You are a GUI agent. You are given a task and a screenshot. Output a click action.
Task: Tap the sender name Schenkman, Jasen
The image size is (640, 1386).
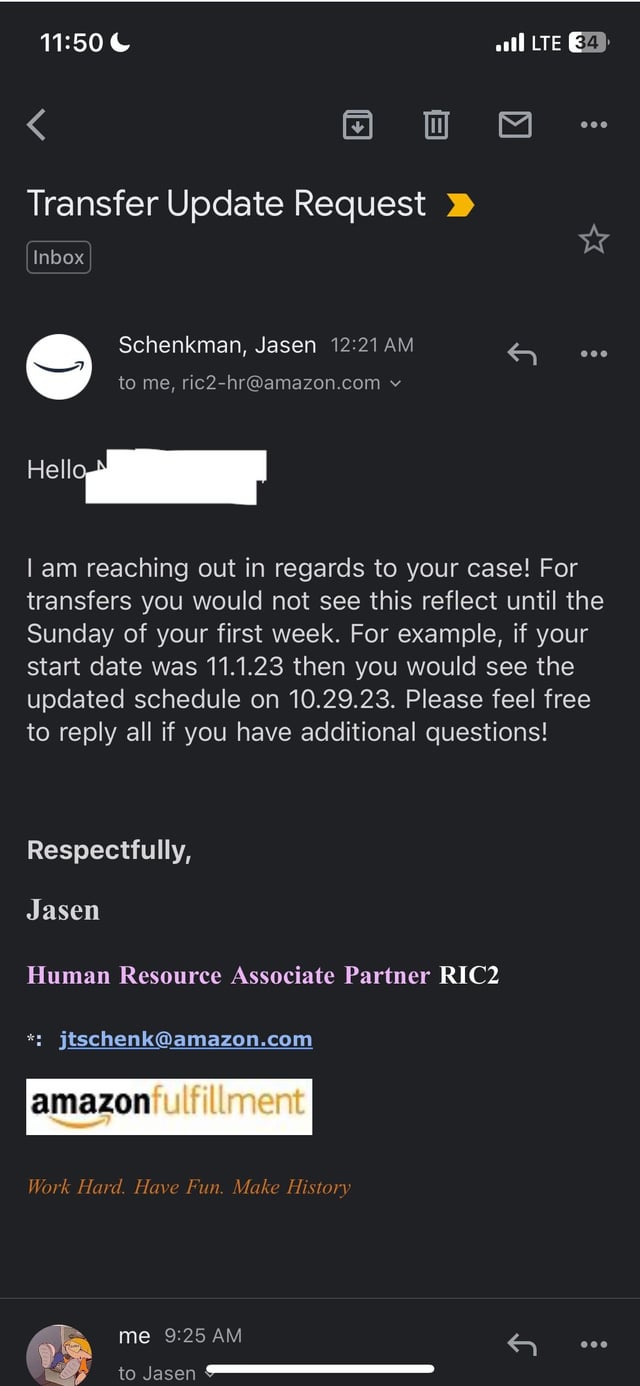click(x=217, y=345)
